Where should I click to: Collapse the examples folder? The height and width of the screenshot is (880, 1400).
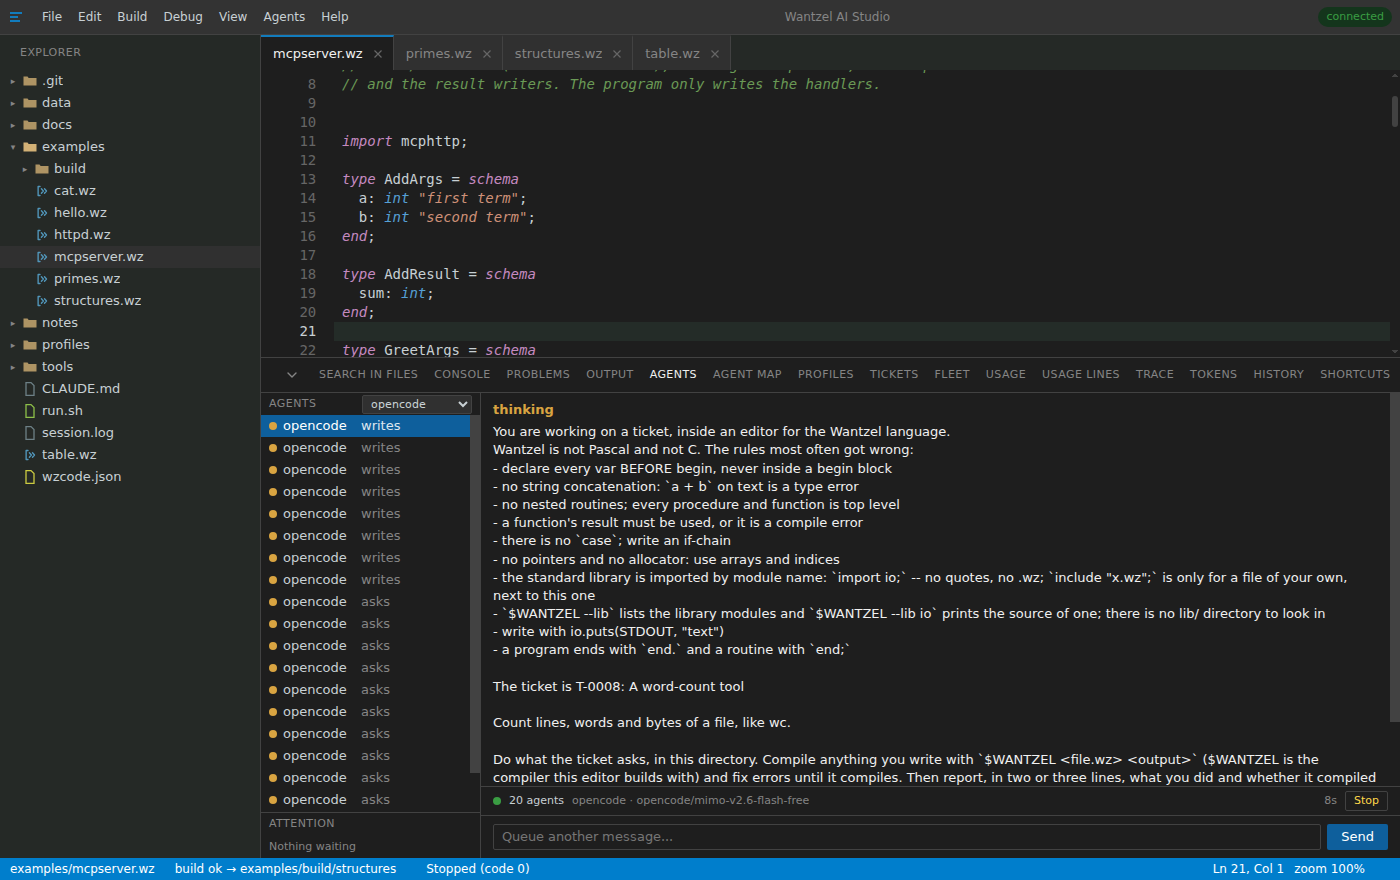pyautogui.click(x=13, y=147)
